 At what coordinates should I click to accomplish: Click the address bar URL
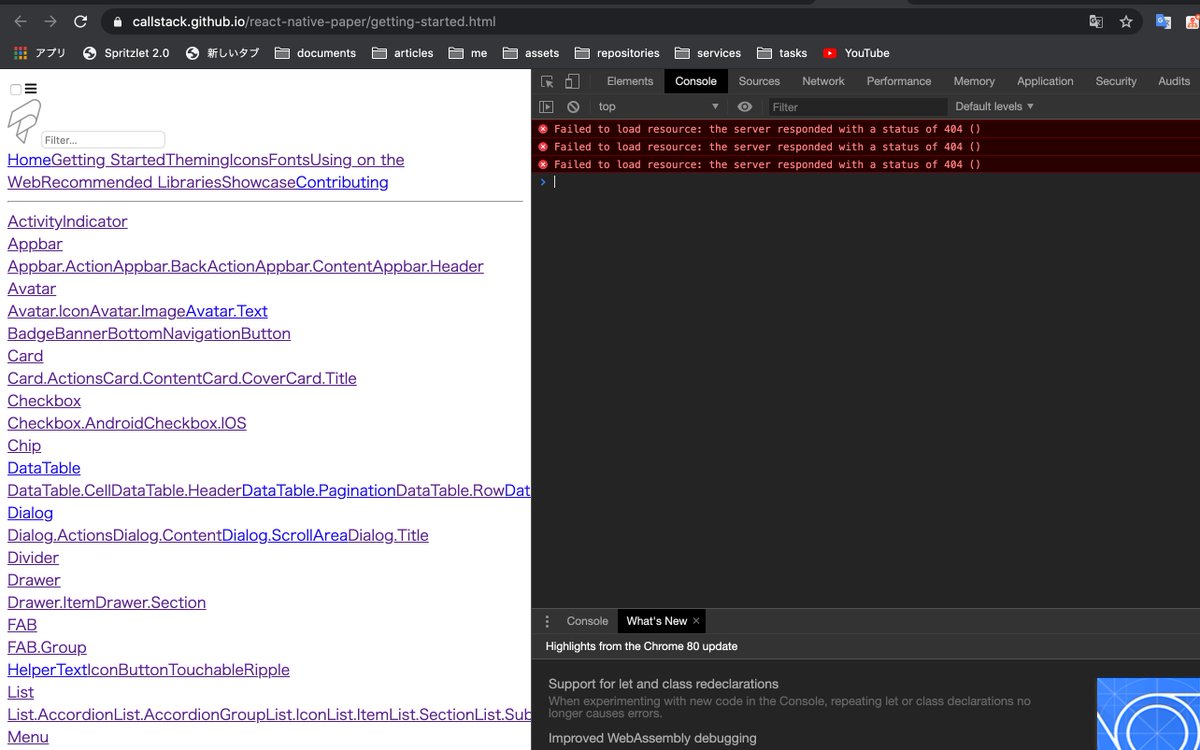314,21
